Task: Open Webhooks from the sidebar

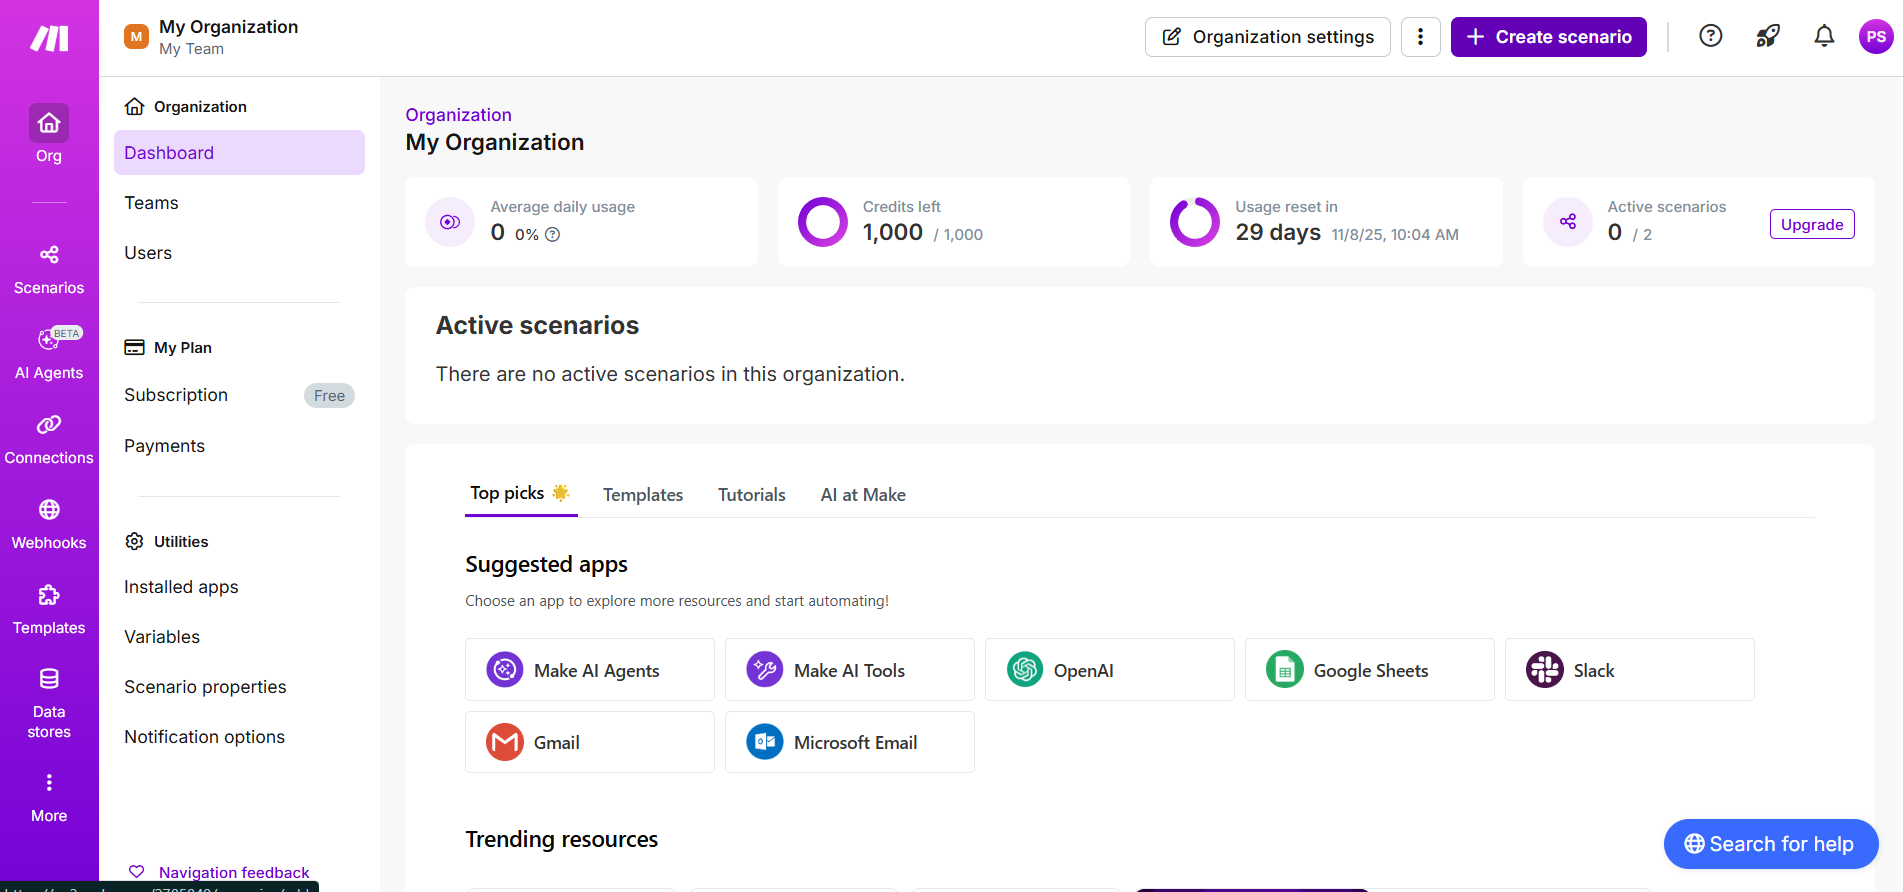Action: [49, 525]
